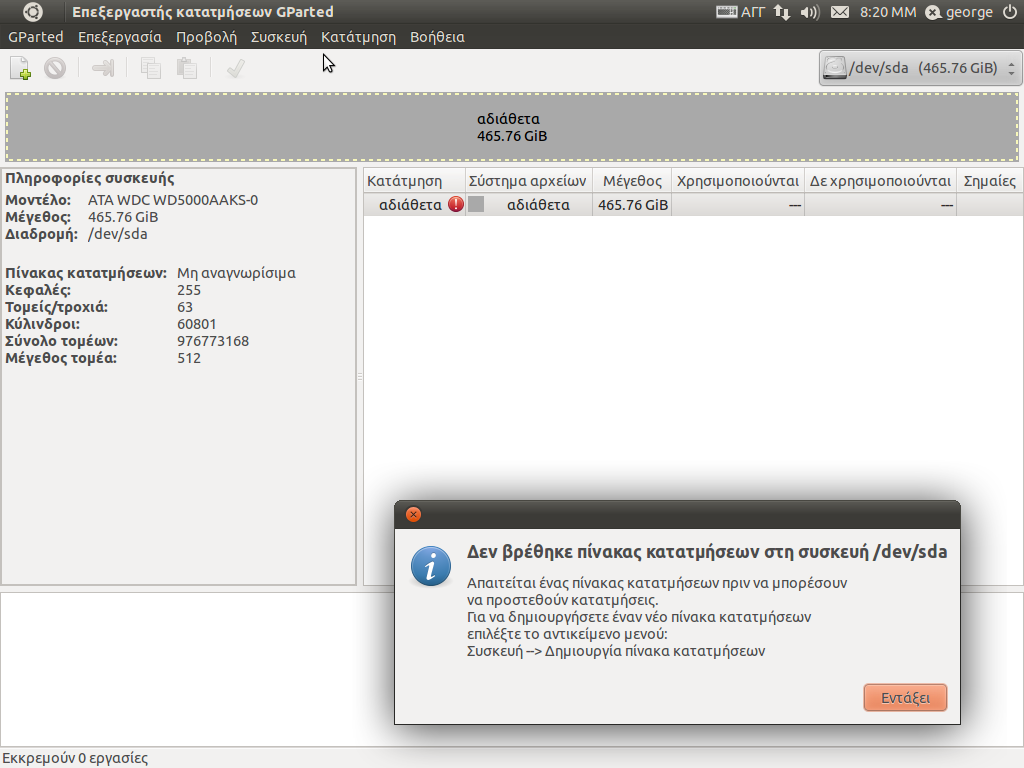The width and height of the screenshot is (1024, 768).
Task: Click the resize/move partition toolbar icon
Action: 103,68
